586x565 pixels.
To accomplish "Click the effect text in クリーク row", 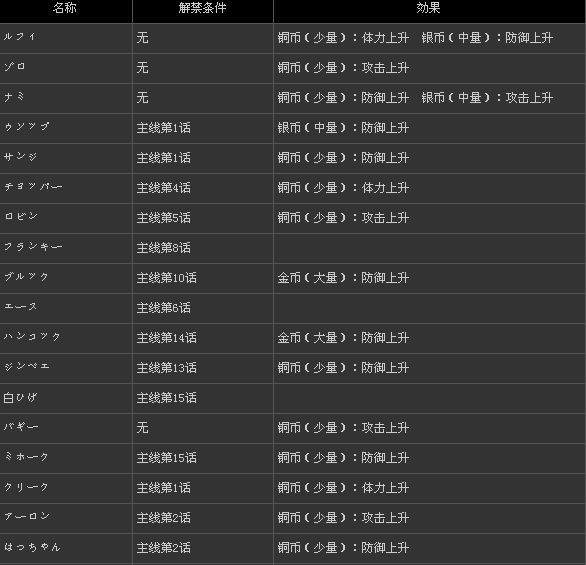I will point(343,488).
